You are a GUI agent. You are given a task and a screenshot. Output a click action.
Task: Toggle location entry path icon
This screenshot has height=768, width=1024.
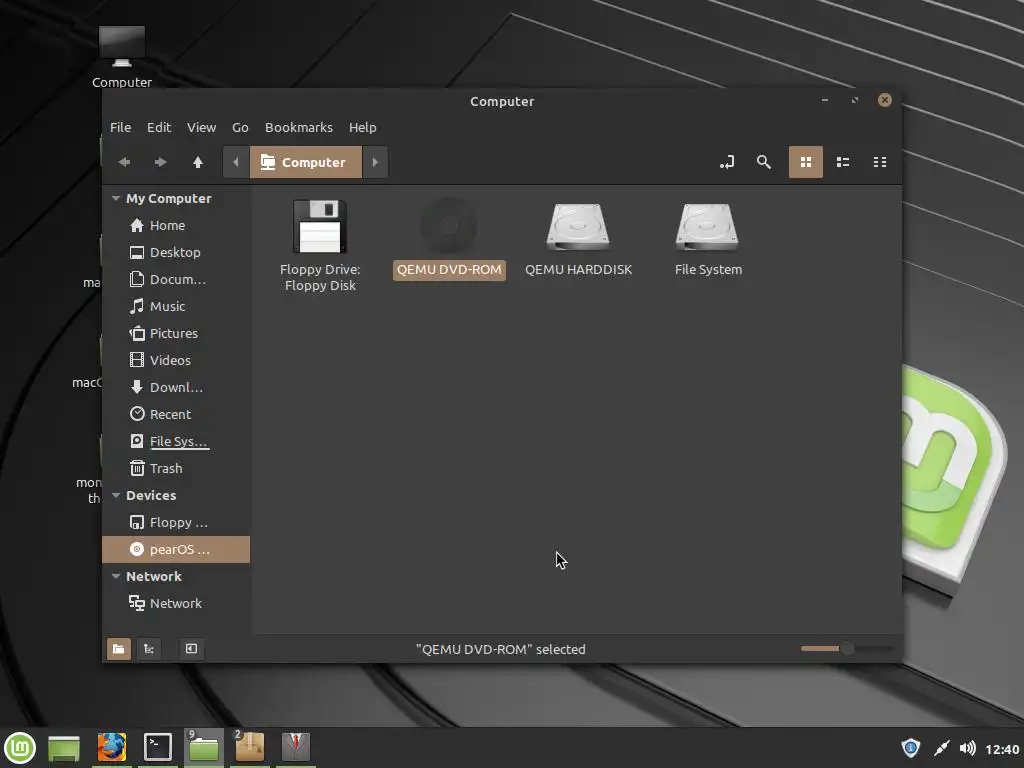pos(727,162)
